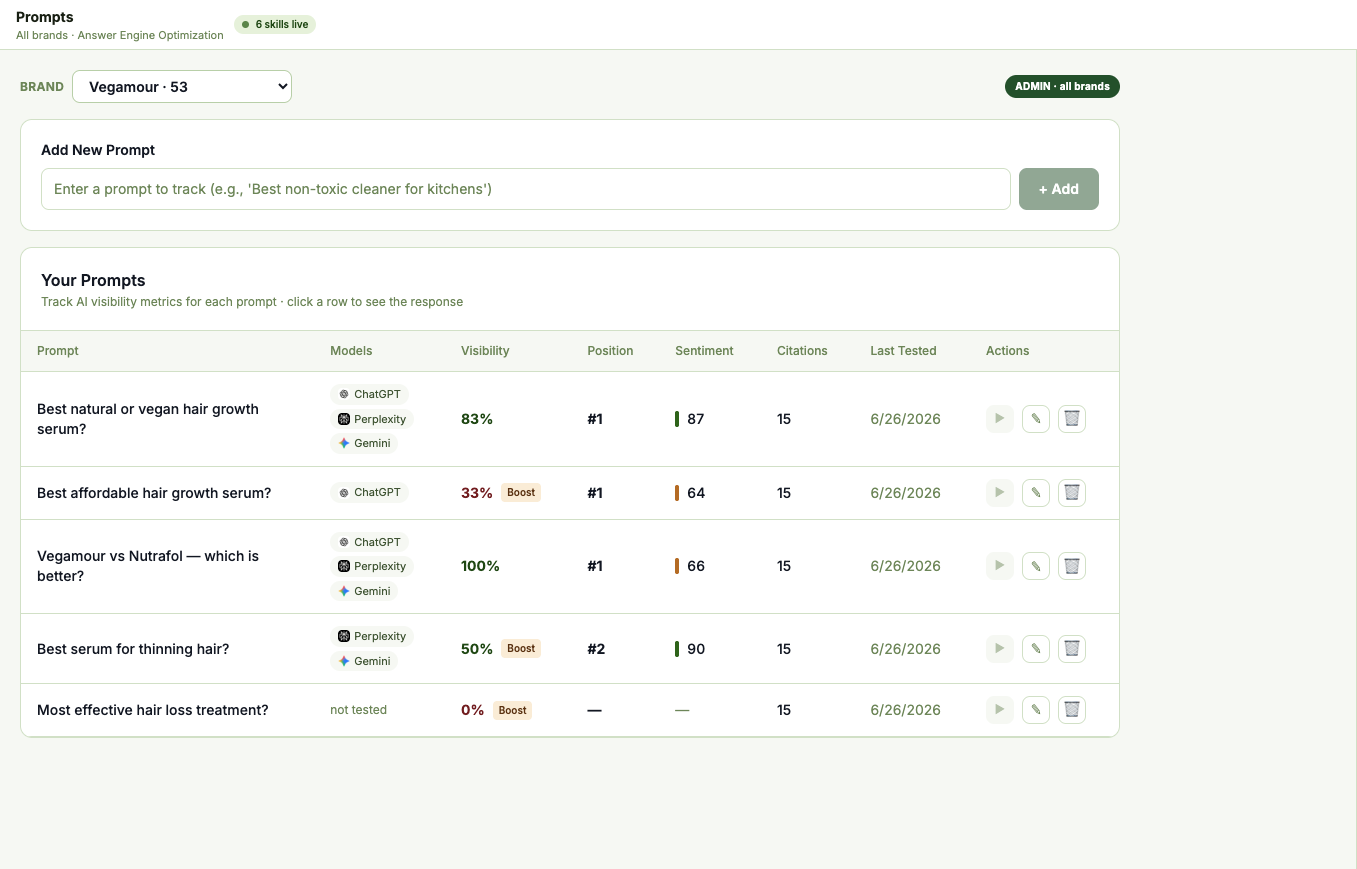Delete 'Best serum for thinning hair' prompt

[x=1072, y=649]
